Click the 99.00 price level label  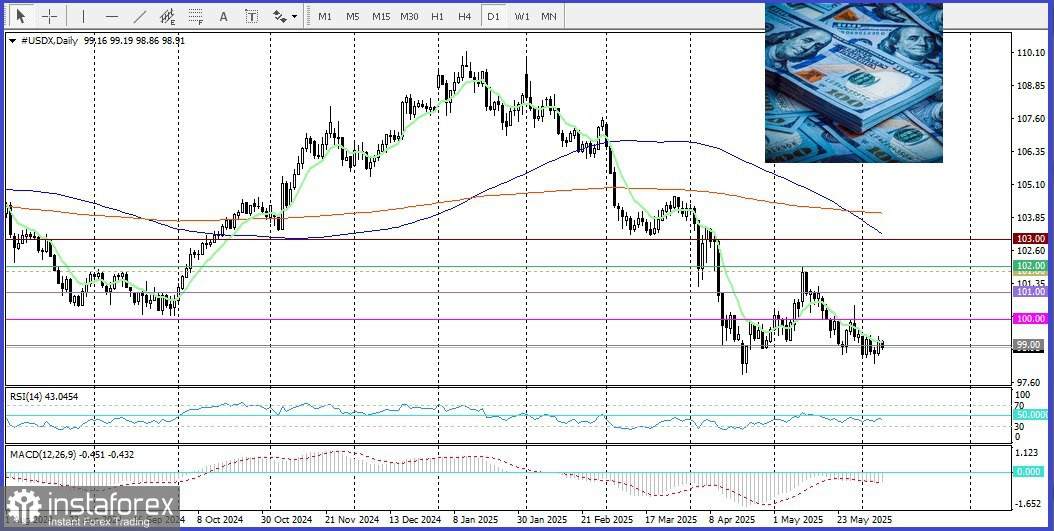(x=1028, y=345)
